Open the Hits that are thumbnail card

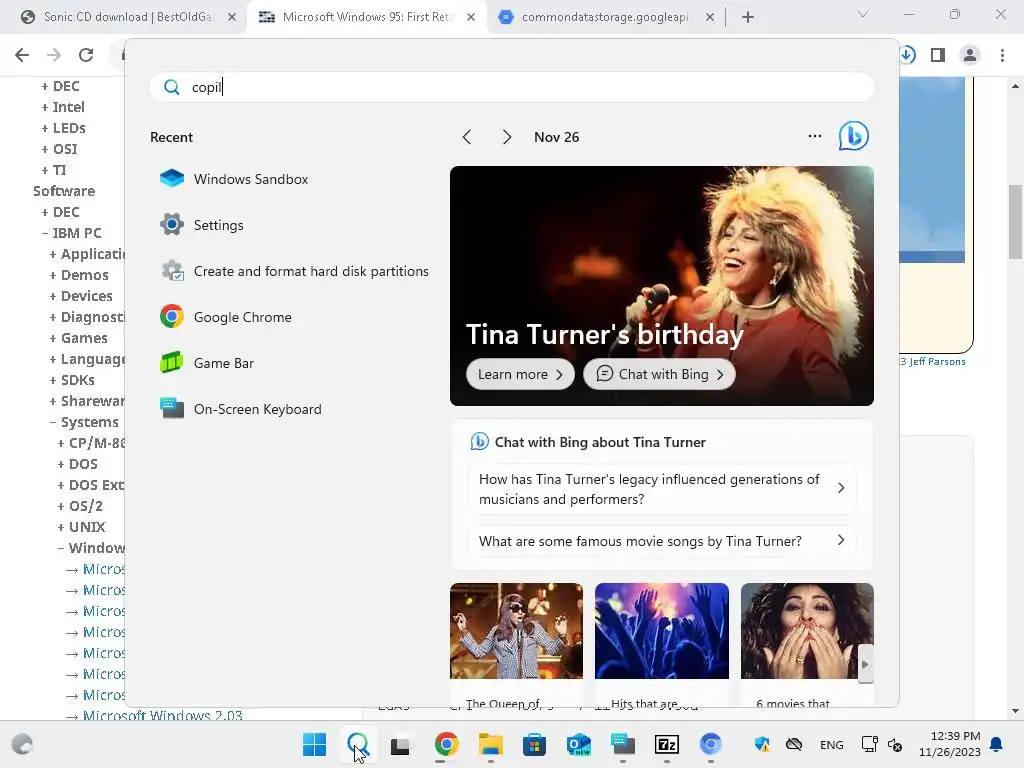[x=662, y=645]
